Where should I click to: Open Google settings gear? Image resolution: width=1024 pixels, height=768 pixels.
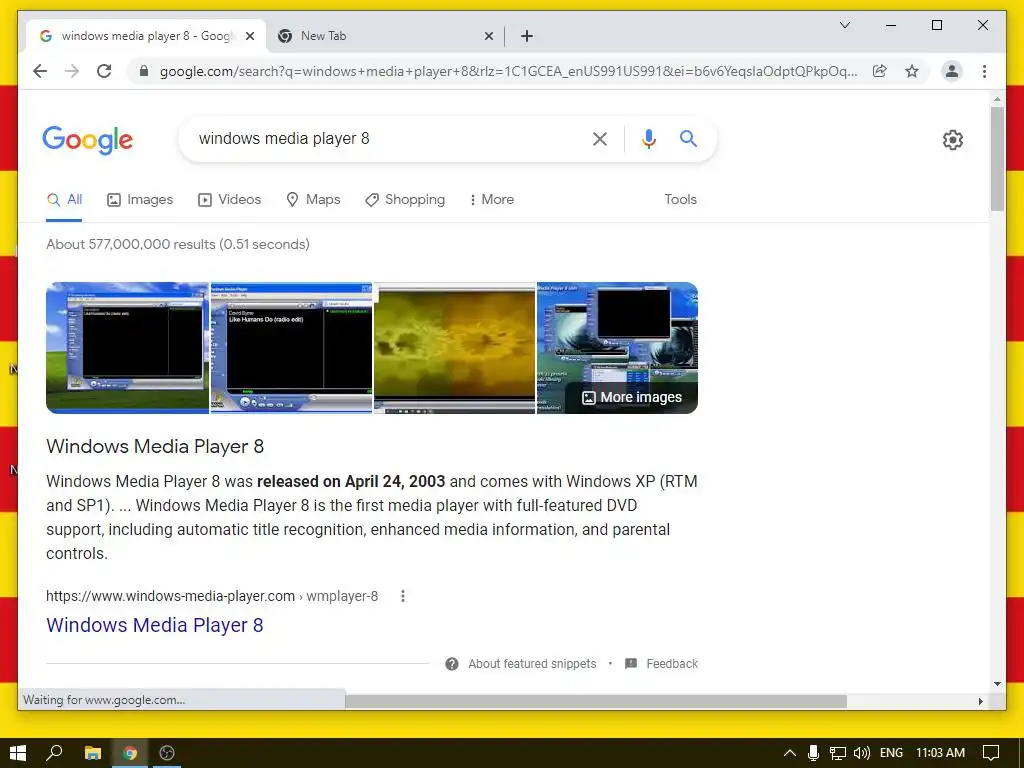[x=953, y=140]
